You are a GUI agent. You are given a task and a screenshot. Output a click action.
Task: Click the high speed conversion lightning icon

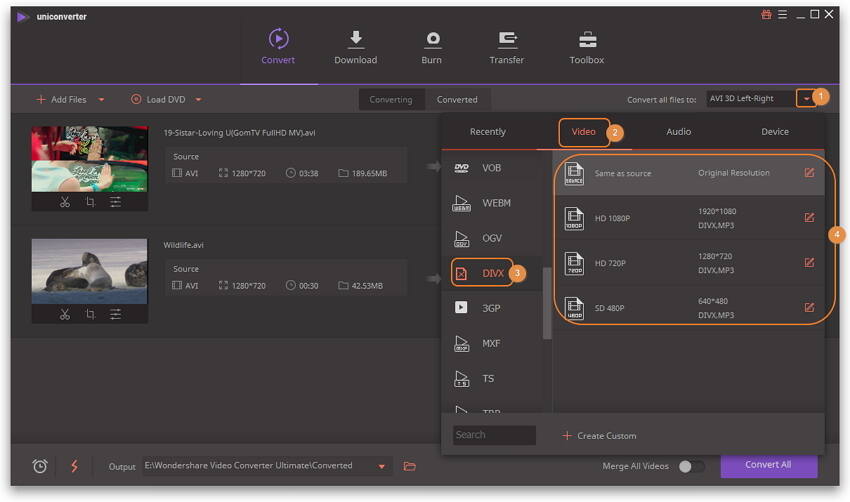[x=74, y=466]
